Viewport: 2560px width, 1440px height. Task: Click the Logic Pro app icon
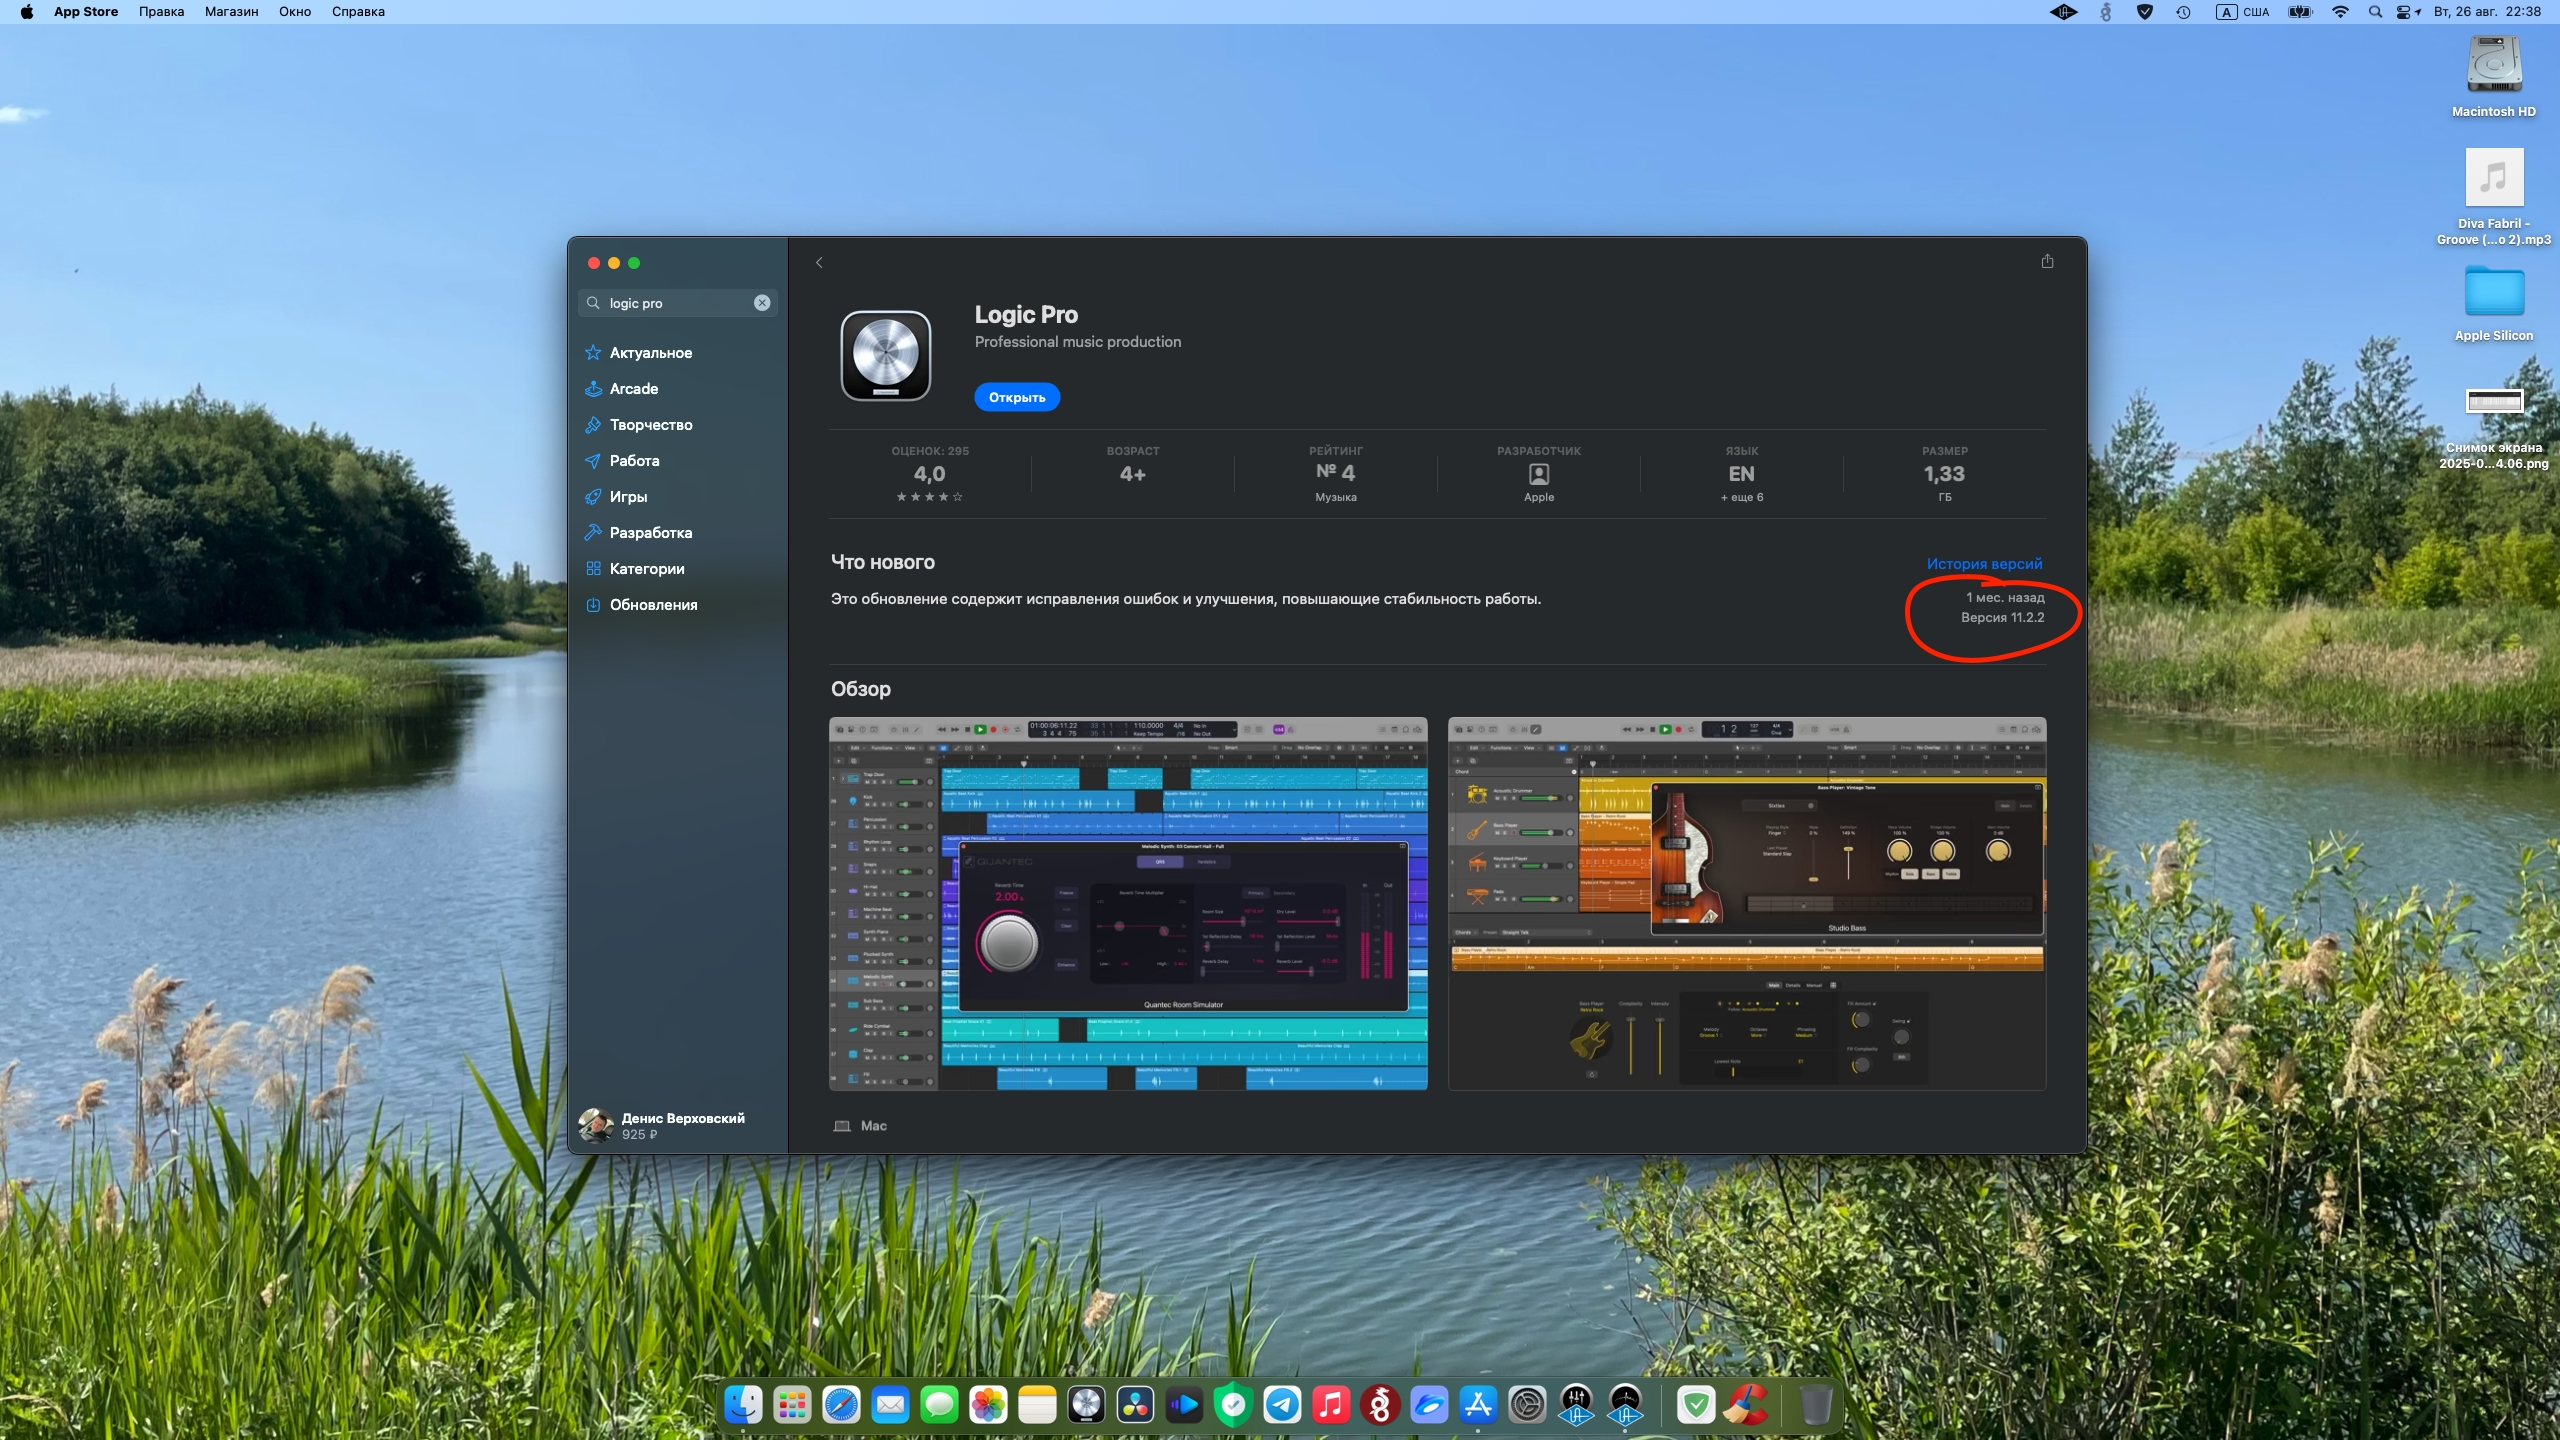point(886,355)
